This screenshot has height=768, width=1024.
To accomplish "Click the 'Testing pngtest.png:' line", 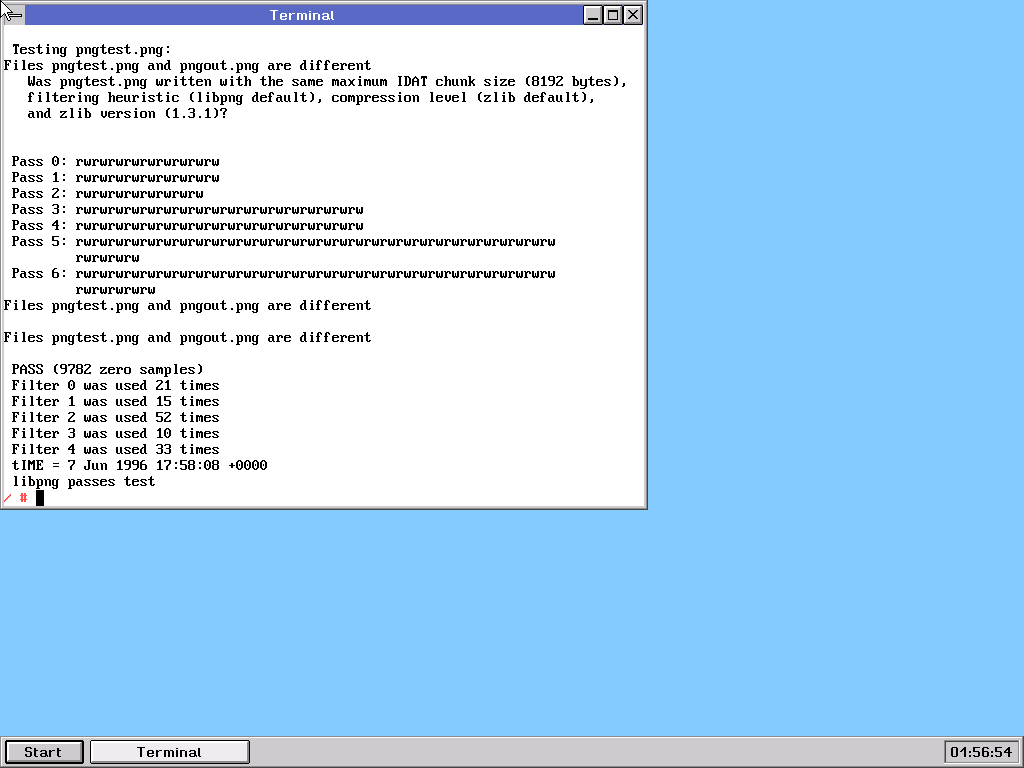I will 92,49.
